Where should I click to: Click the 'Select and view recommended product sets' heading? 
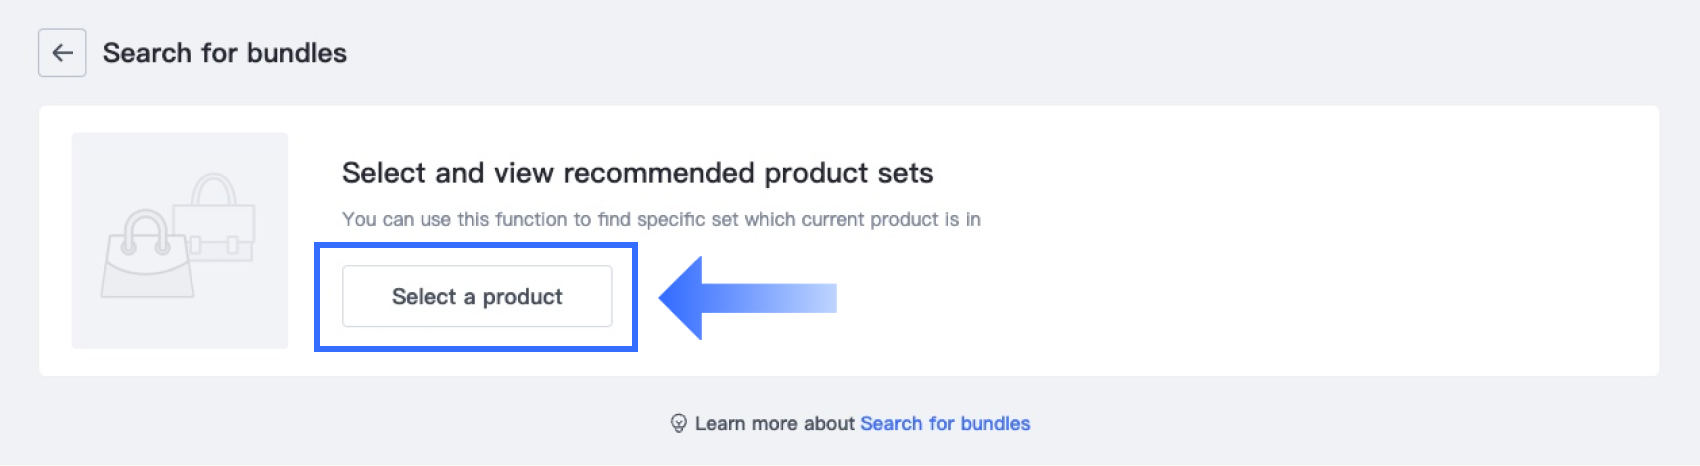click(637, 173)
